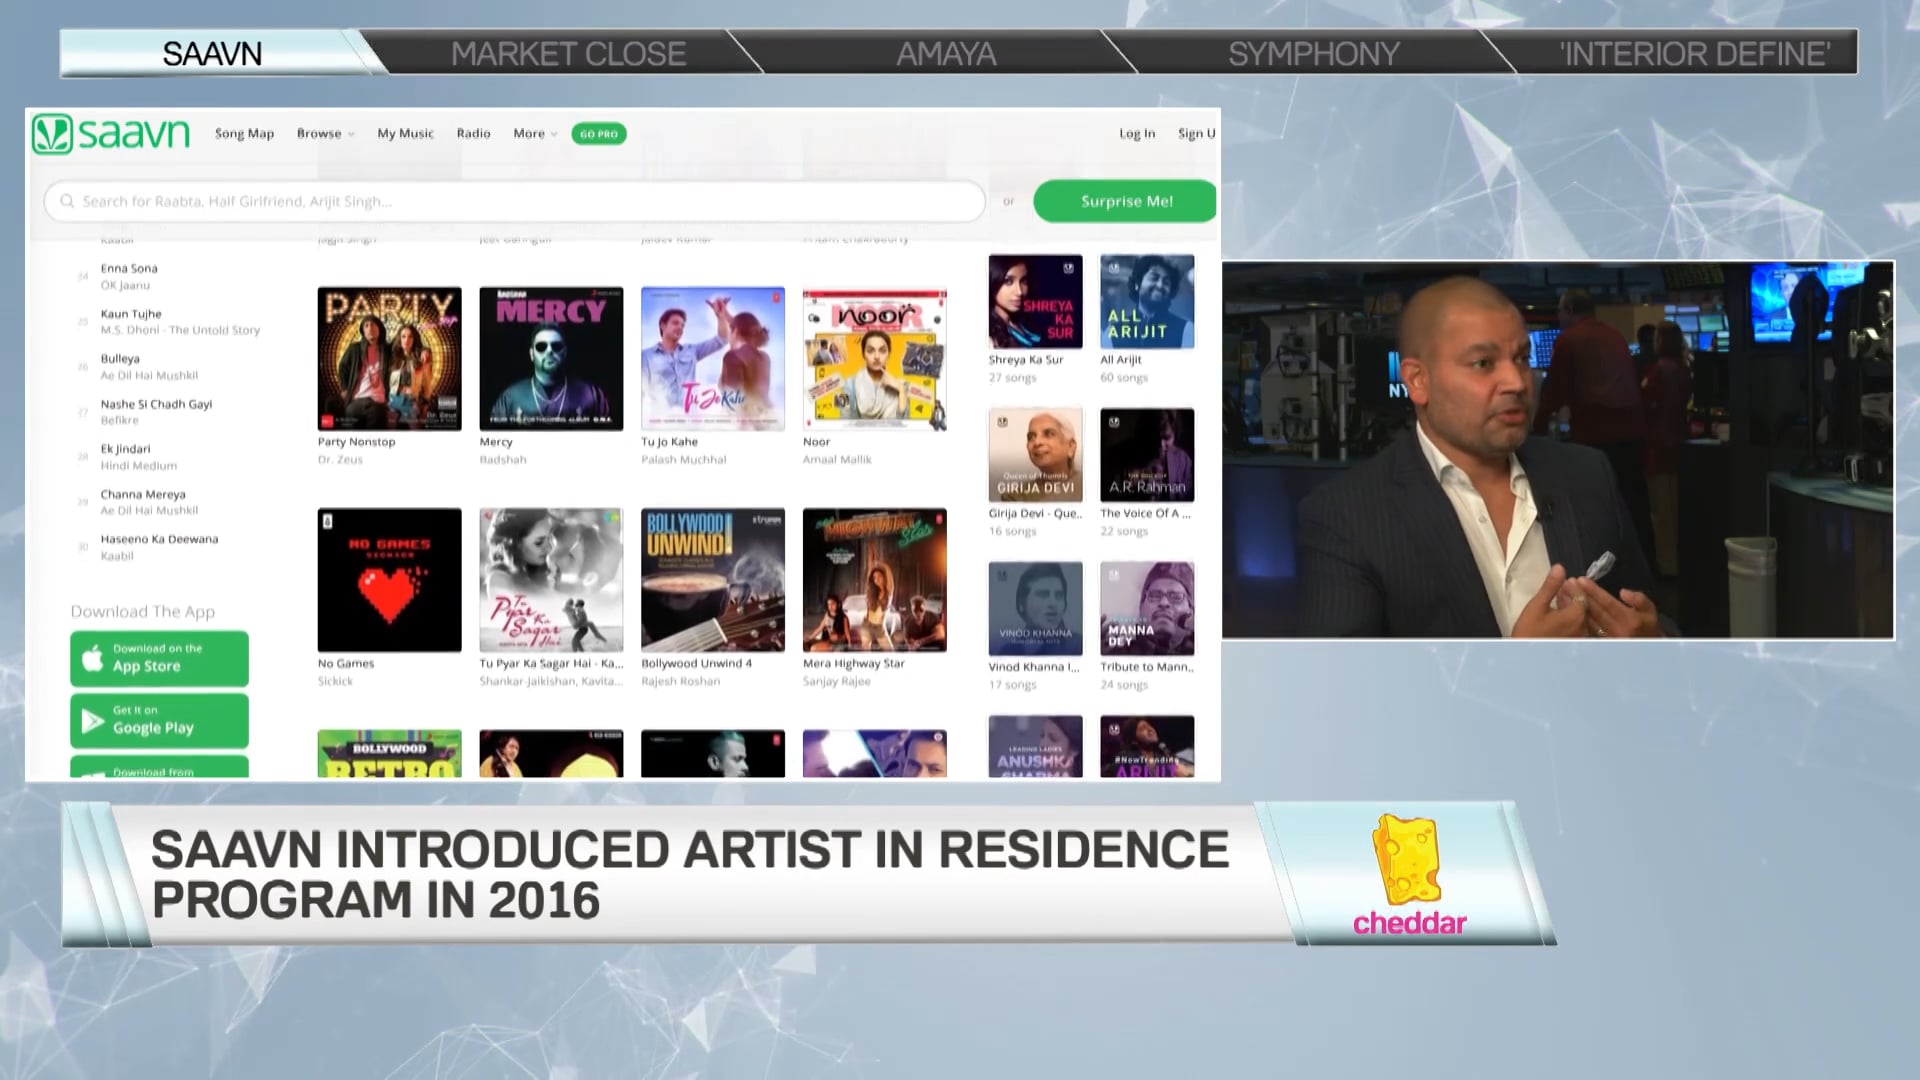The image size is (1920, 1080).
Task: Select Song Map in the navigation bar
Action: pyautogui.click(x=244, y=133)
